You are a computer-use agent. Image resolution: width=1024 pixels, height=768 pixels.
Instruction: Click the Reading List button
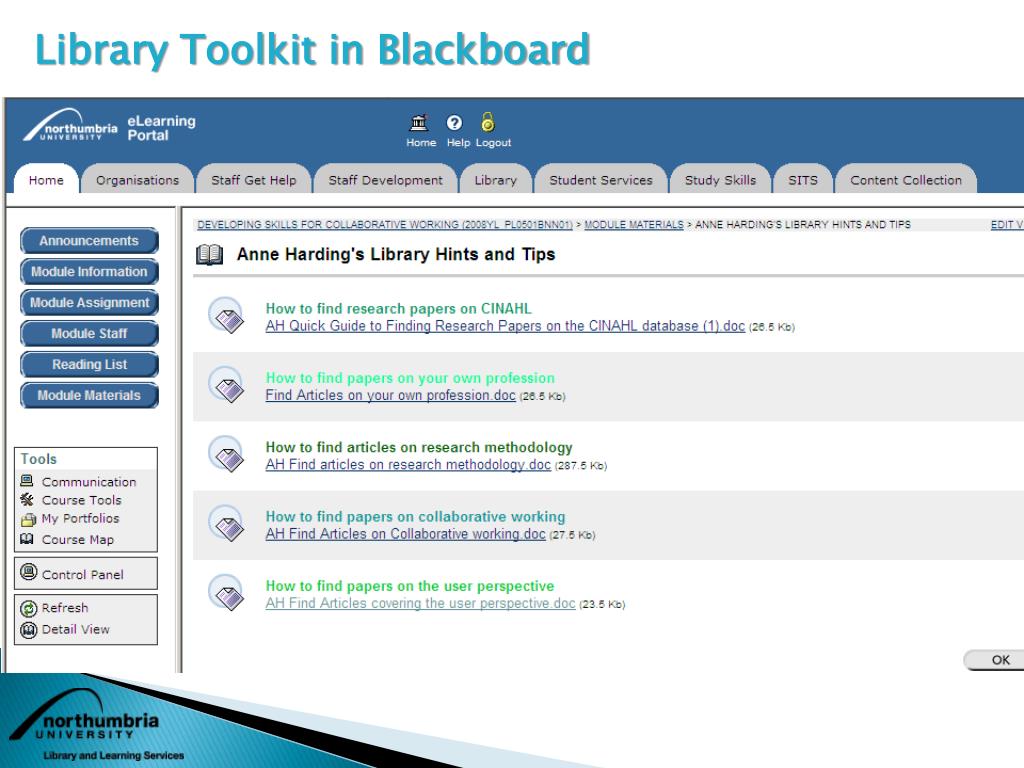89,364
